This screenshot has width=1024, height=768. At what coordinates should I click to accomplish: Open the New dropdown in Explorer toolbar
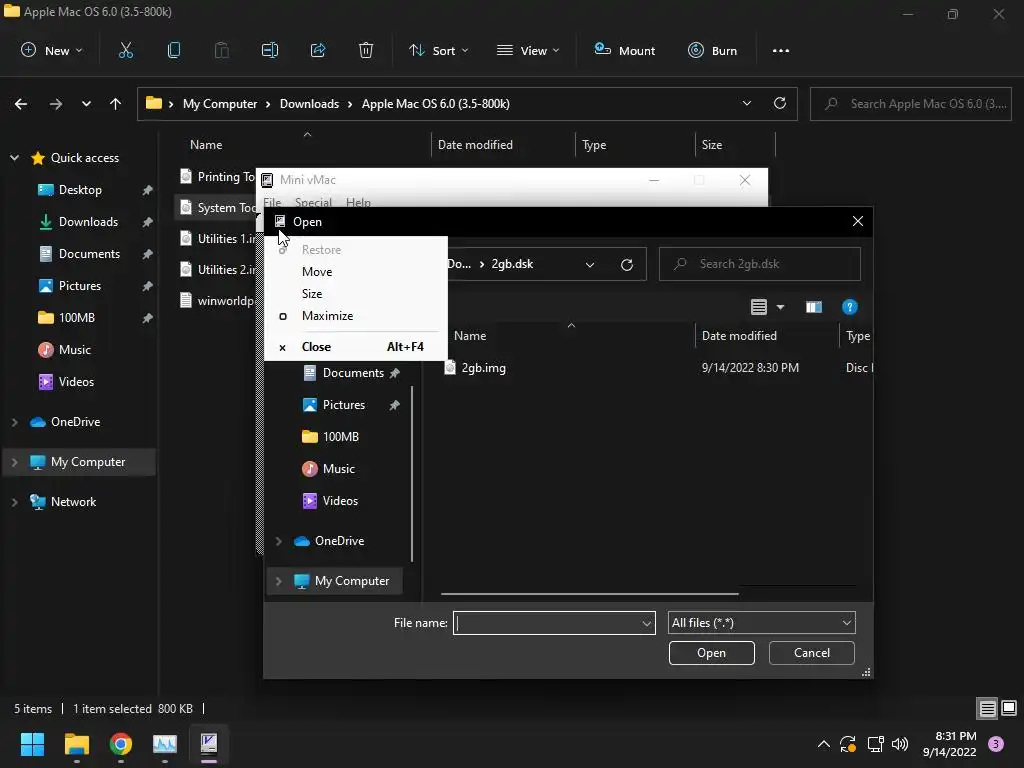pos(52,50)
